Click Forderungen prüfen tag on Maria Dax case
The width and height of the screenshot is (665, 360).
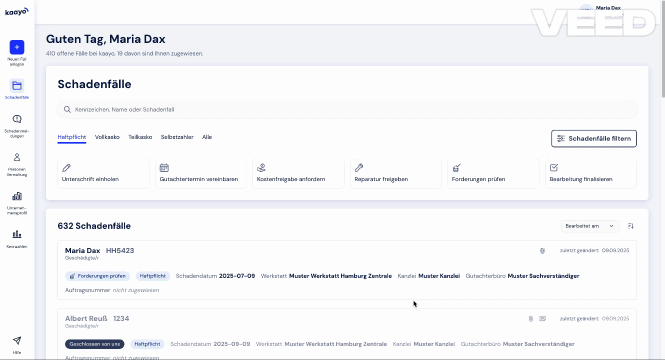tap(98, 276)
